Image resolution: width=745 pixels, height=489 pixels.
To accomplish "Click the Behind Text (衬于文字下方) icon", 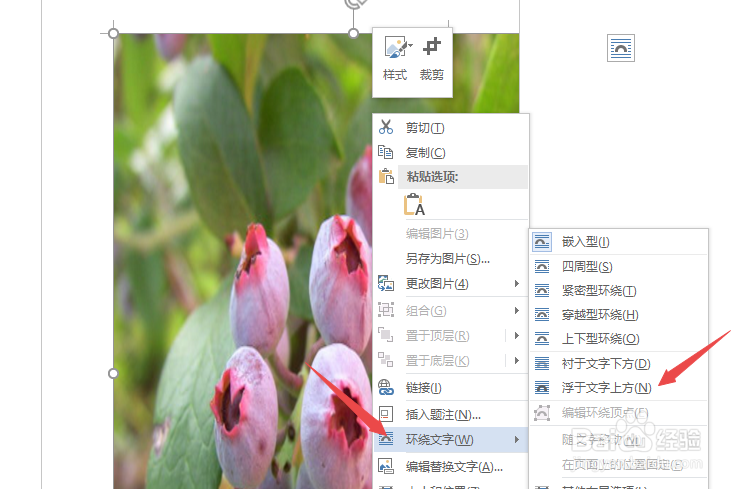I will tap(542, 364).
